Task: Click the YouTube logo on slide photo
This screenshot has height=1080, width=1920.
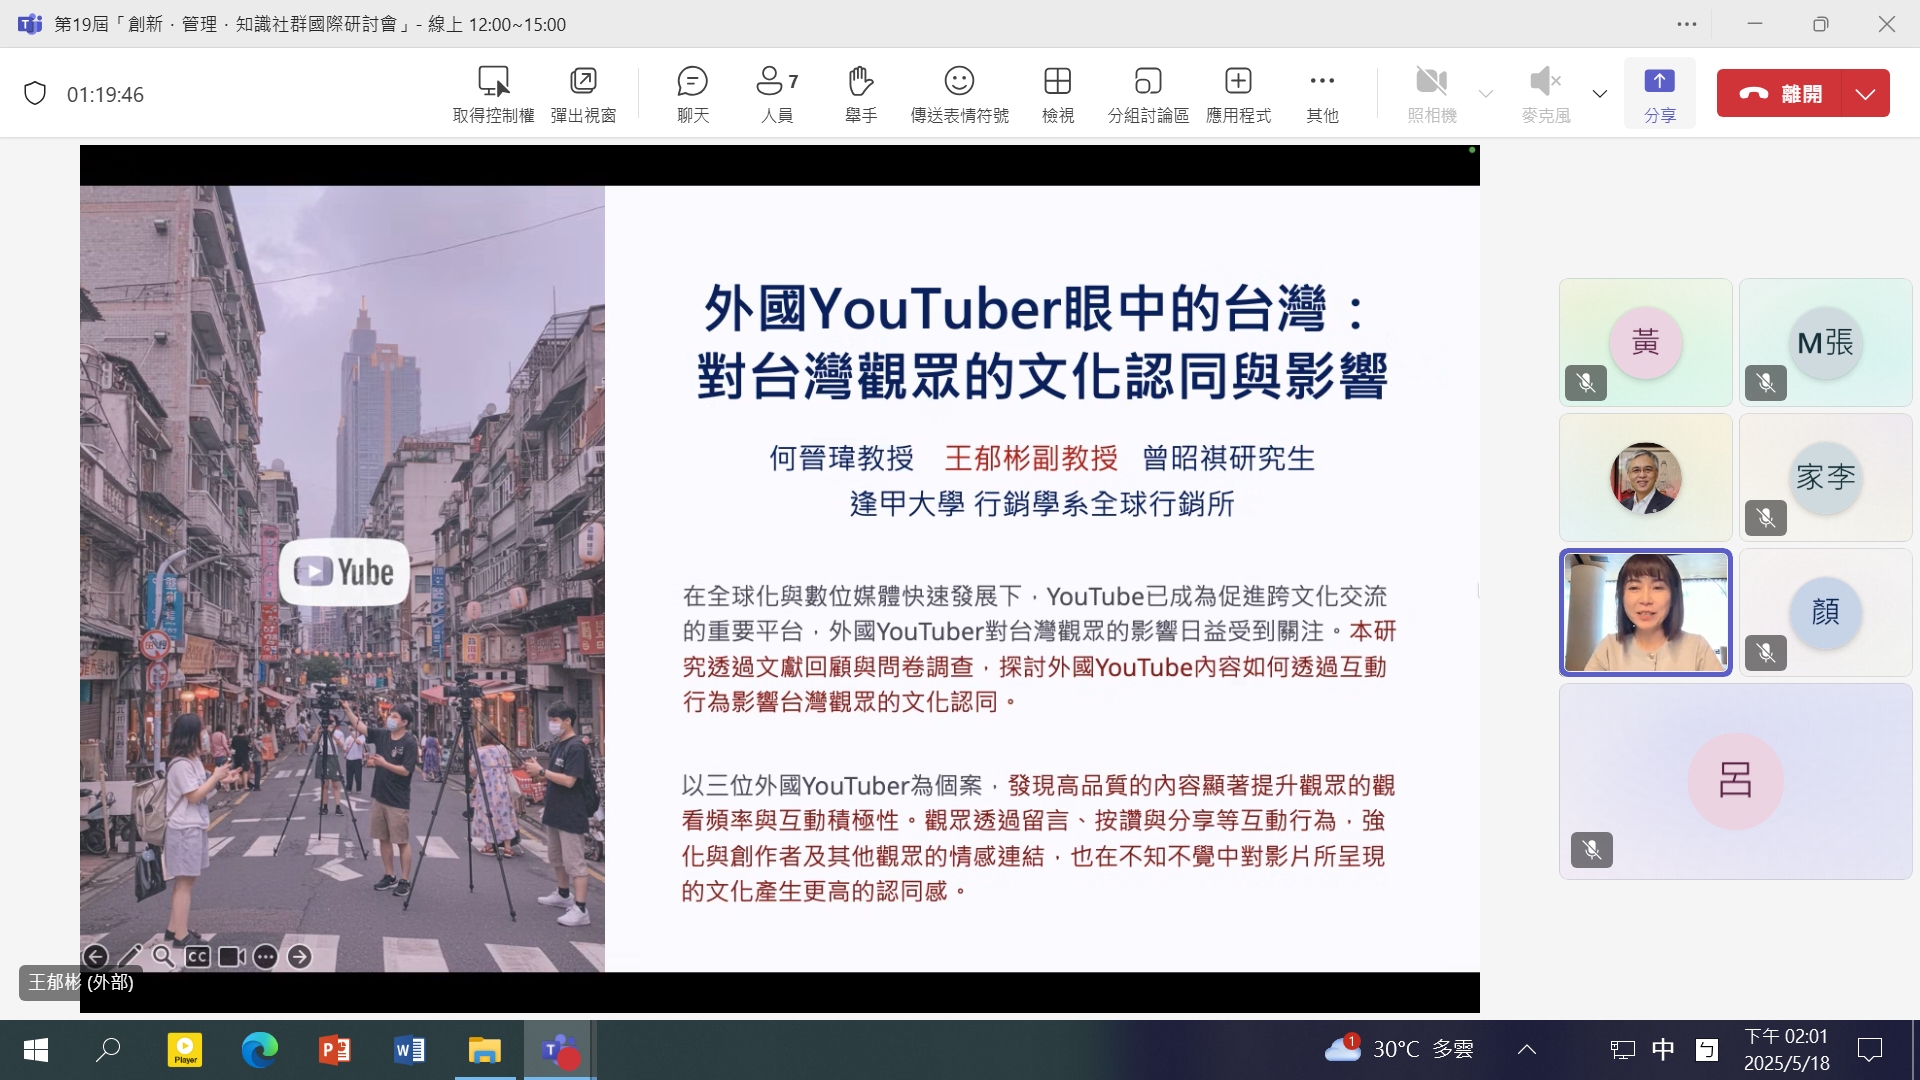Action: [344, 572]
